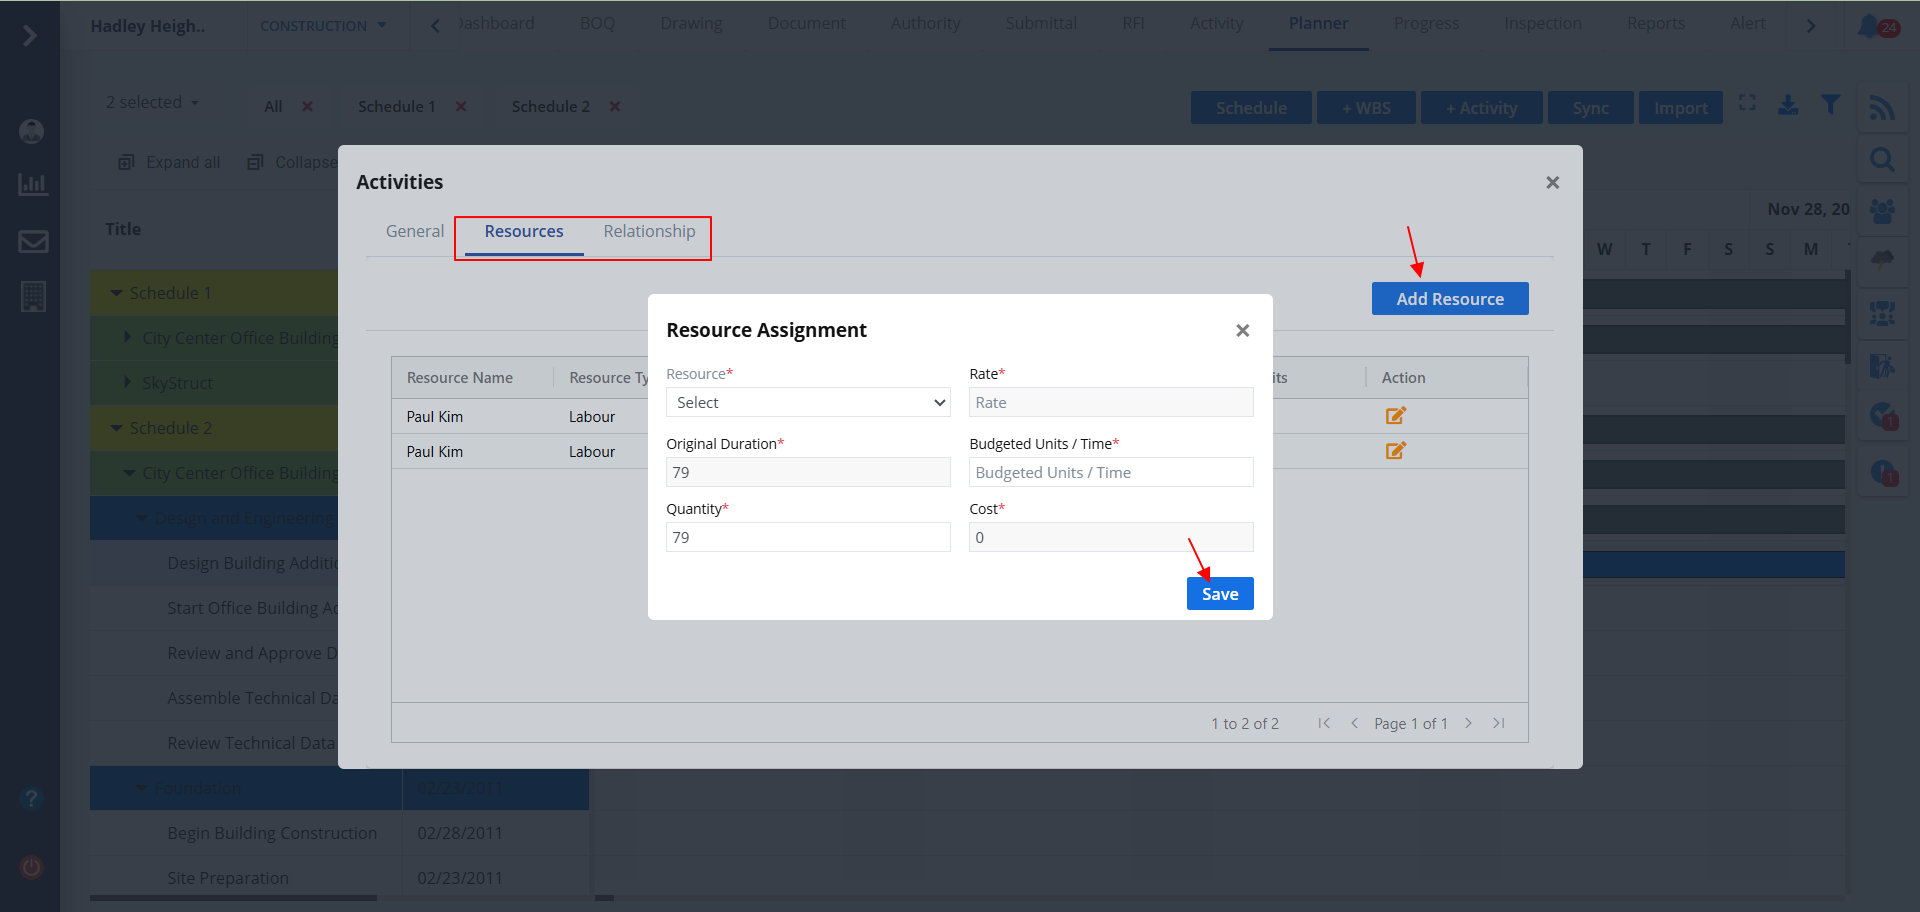Image resolution: width=1920 pixels, height=912 pixels.
Task: Click the download icon in planner toolbar
Action: click(1788, 105)
